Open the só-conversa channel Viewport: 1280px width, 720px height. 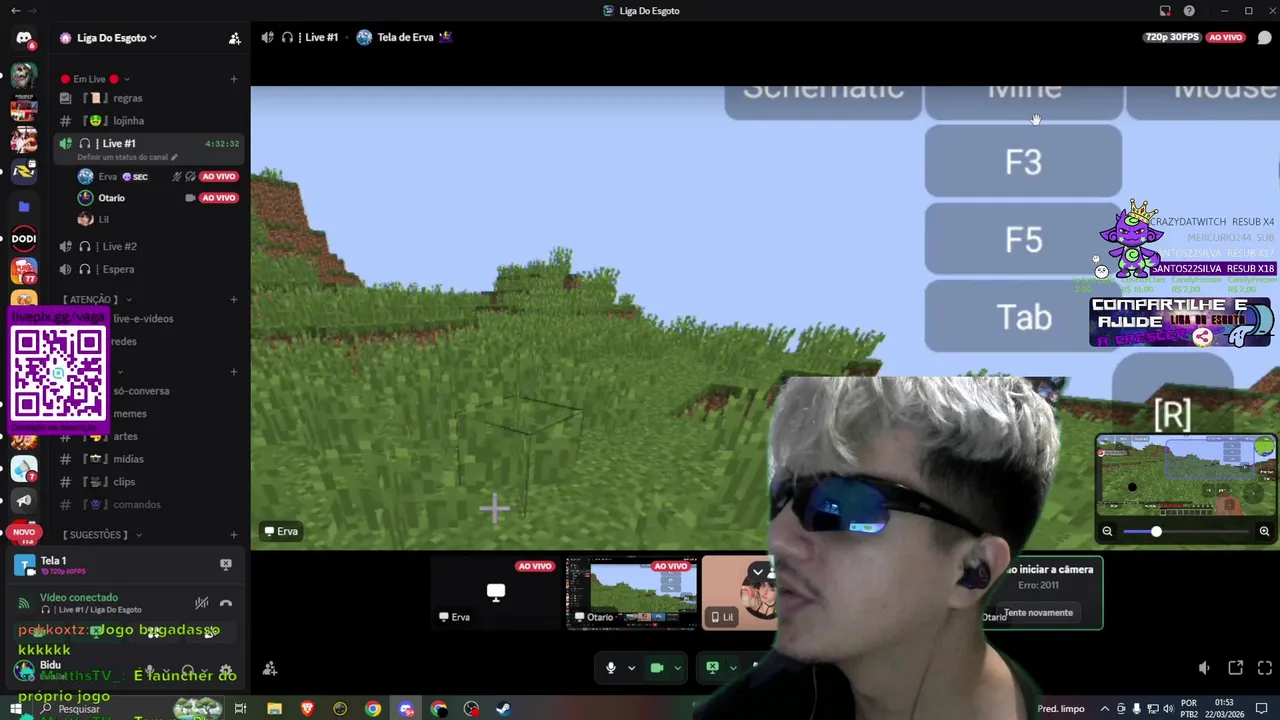pyautogui.click(x=141, y=391)
